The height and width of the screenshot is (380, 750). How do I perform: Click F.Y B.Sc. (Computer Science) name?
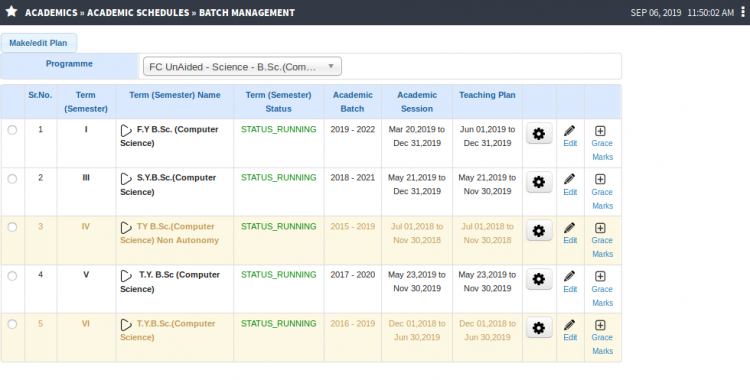[170, 136]
